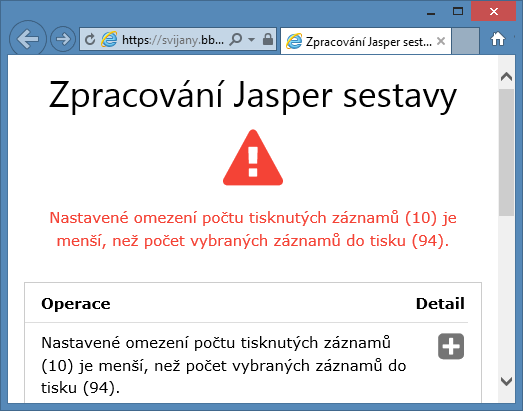The height and width of the screenshot is (411, 523).
Task: Click the address bar URL https://svijany.bb...
Action: (173, 40)
